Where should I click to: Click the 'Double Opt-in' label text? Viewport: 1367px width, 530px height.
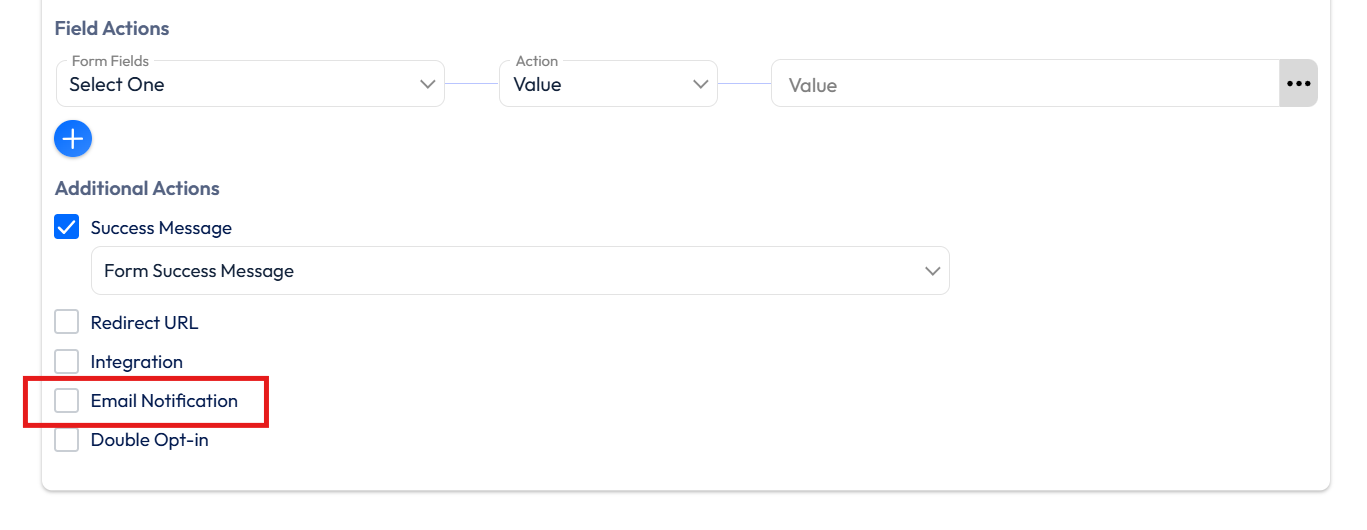(x=149, y=440)
